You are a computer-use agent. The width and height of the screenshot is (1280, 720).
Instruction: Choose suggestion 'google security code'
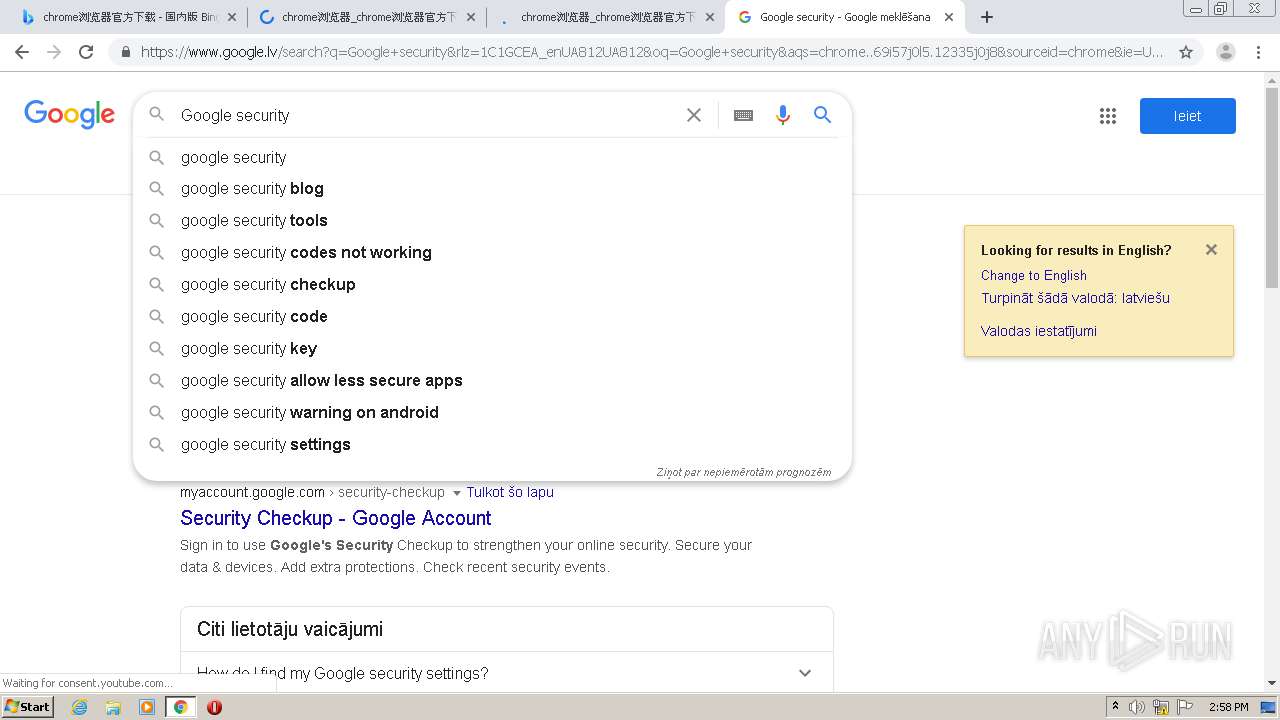pyautogui.click(x=492, y=316)
